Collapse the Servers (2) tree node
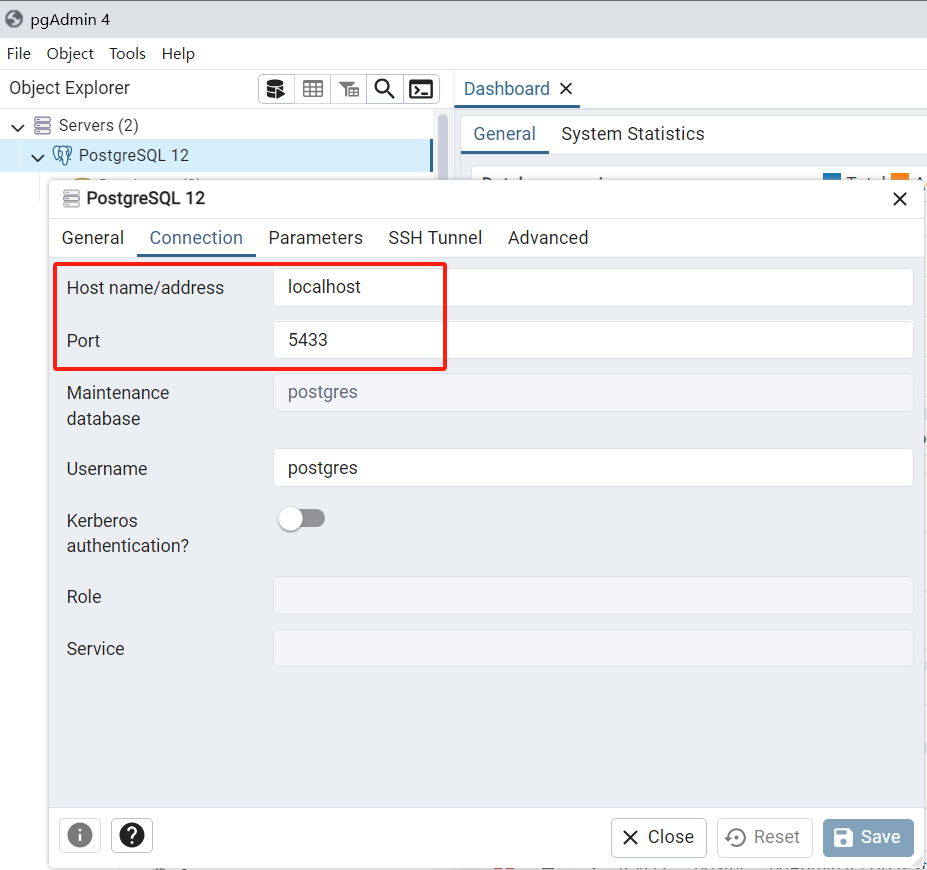 point(18,126)
